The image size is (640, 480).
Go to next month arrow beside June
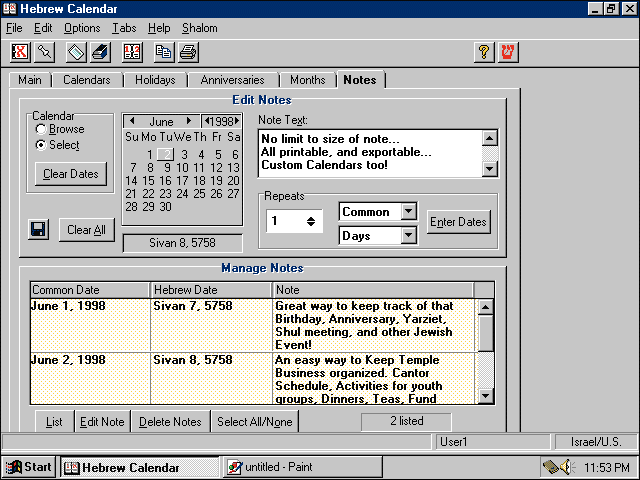(x=189, y=121)
